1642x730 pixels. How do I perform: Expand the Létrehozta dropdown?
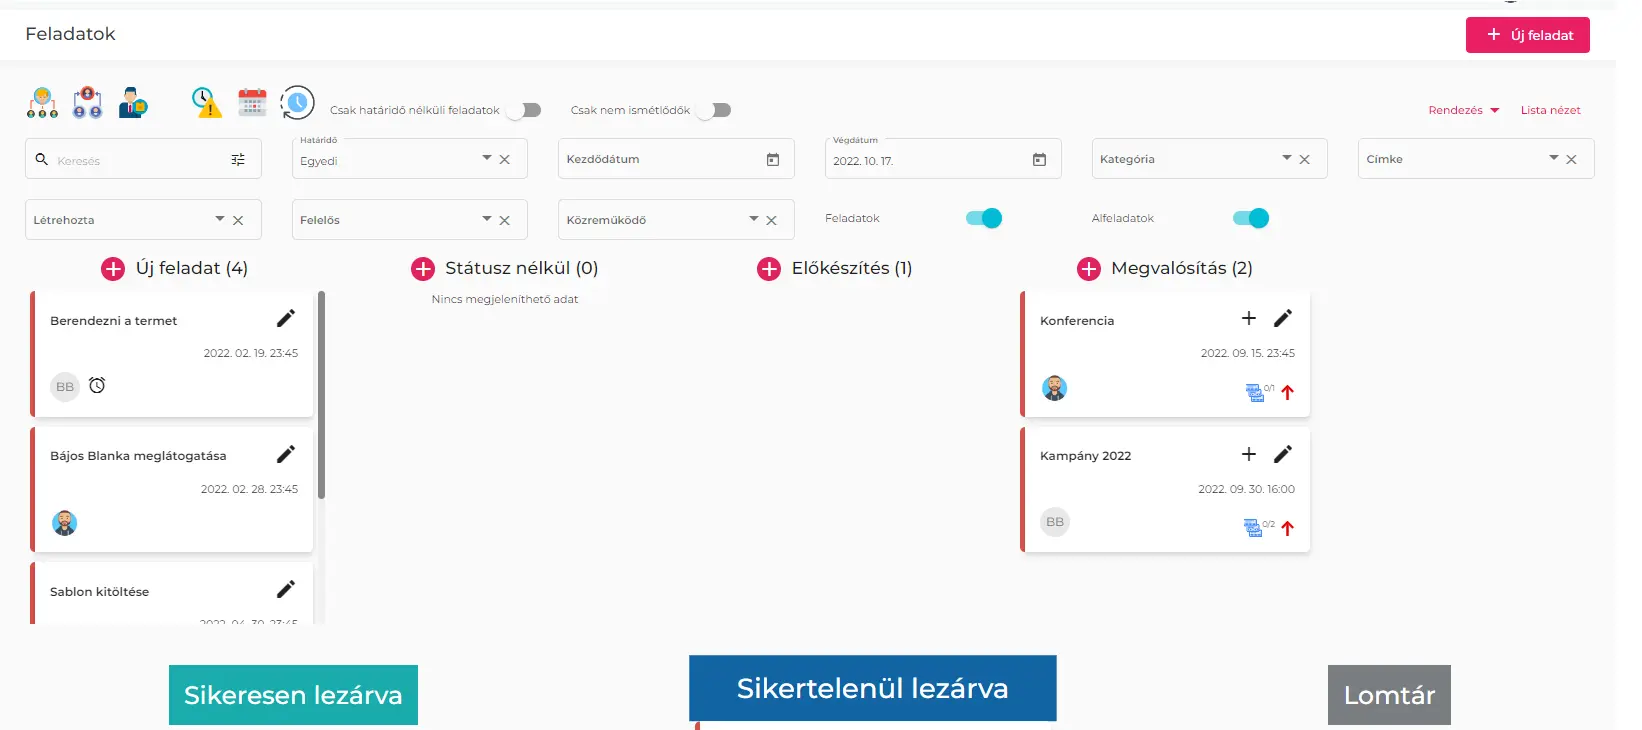220,219
